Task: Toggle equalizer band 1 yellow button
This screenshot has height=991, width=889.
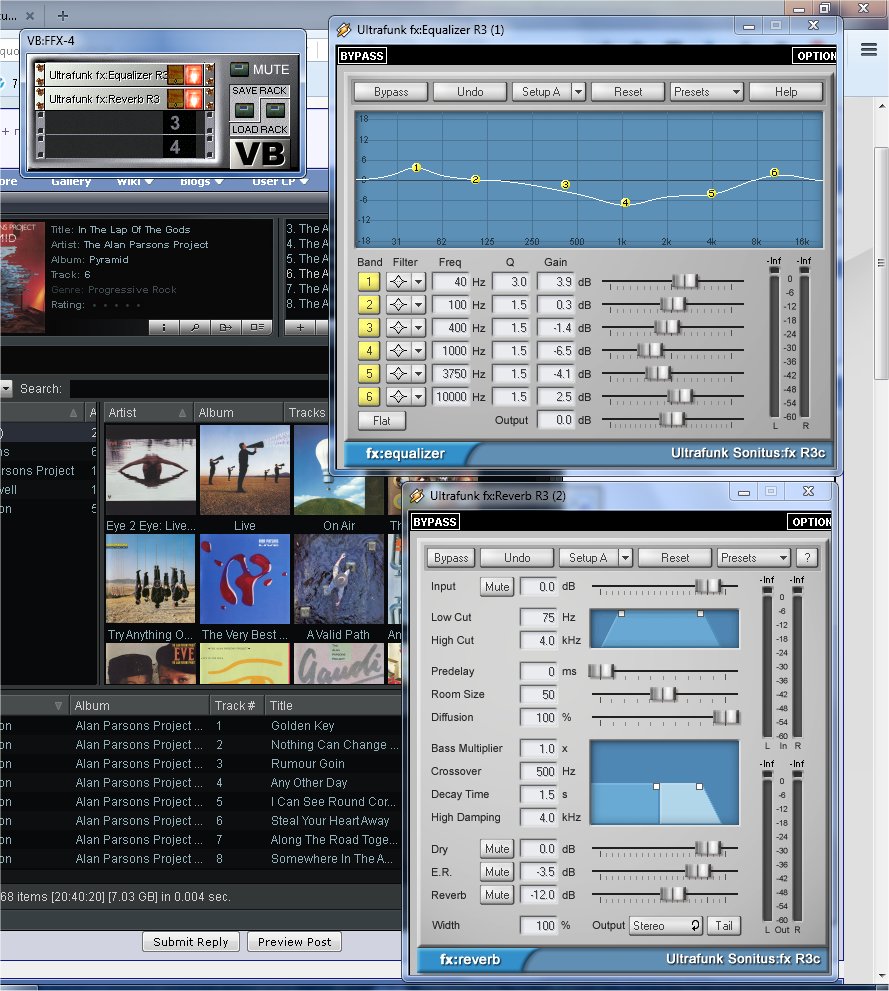Action: click(x=369, y=281)
